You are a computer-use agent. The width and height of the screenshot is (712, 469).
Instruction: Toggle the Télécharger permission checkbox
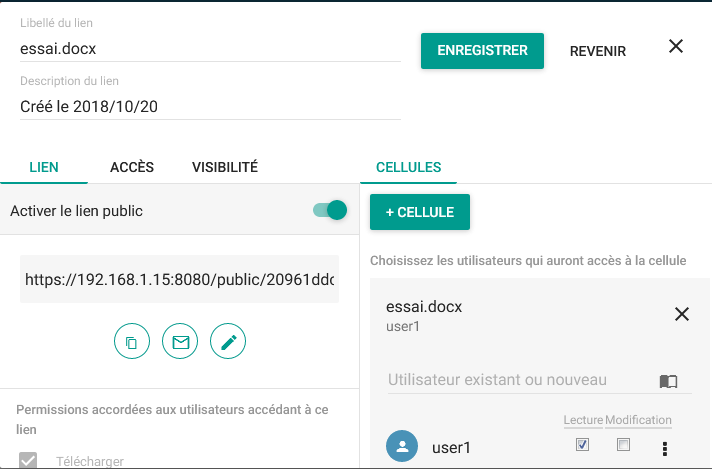point(29,461)
